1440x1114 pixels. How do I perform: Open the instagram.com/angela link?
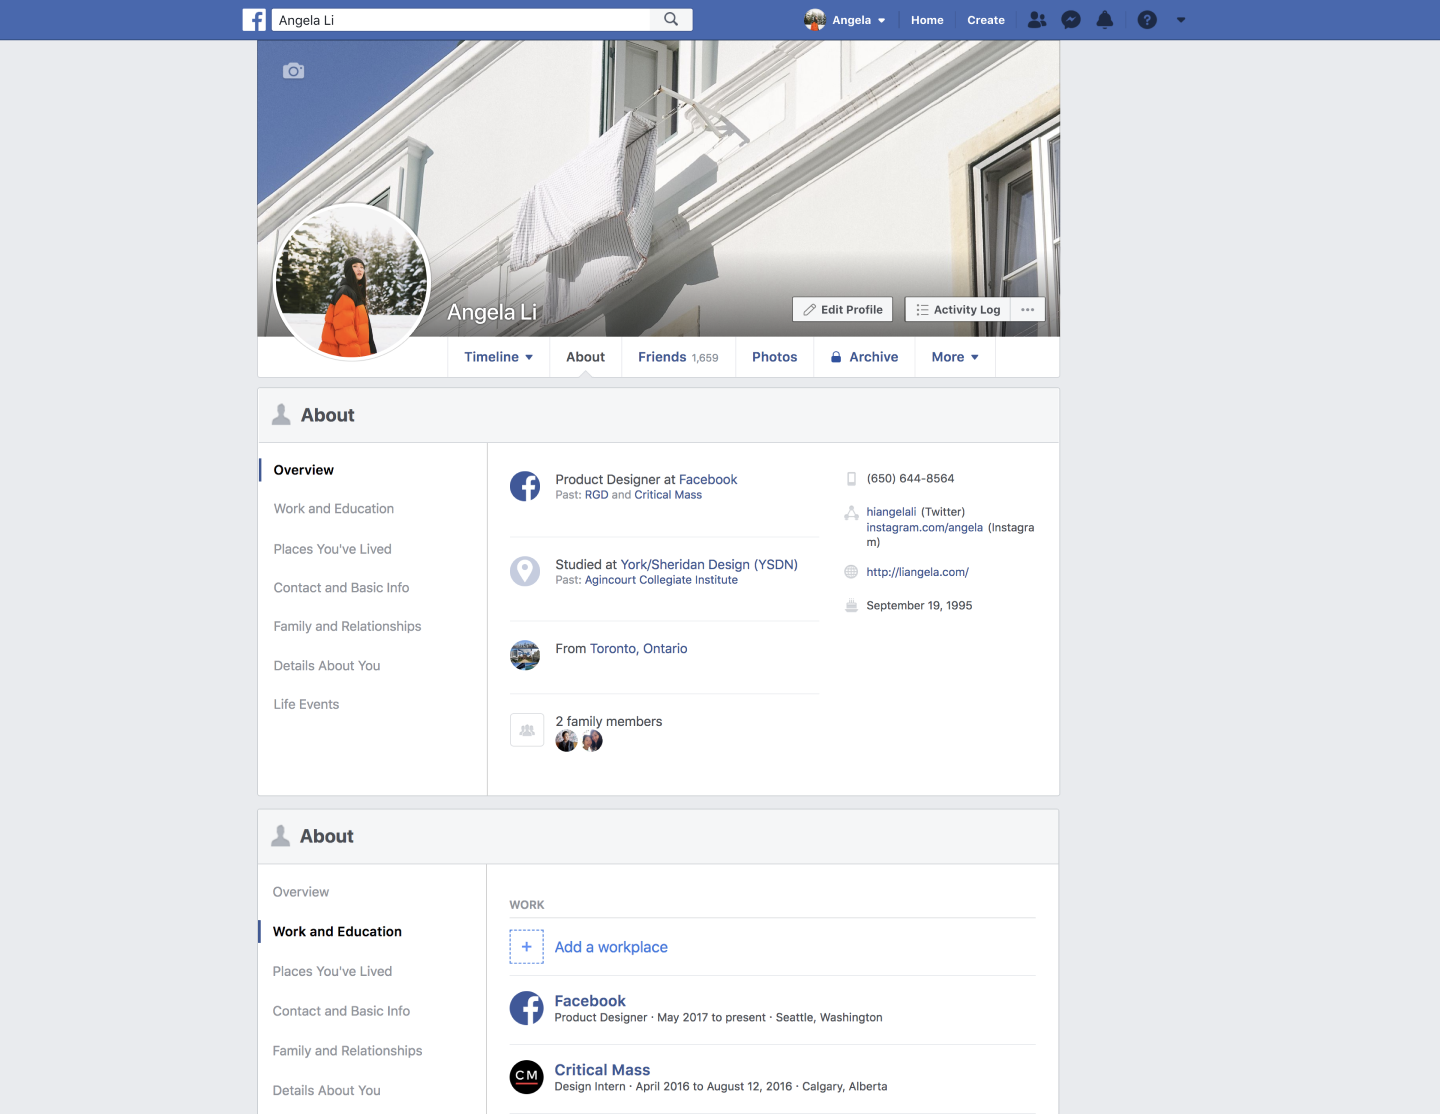[x=925, y=528]
